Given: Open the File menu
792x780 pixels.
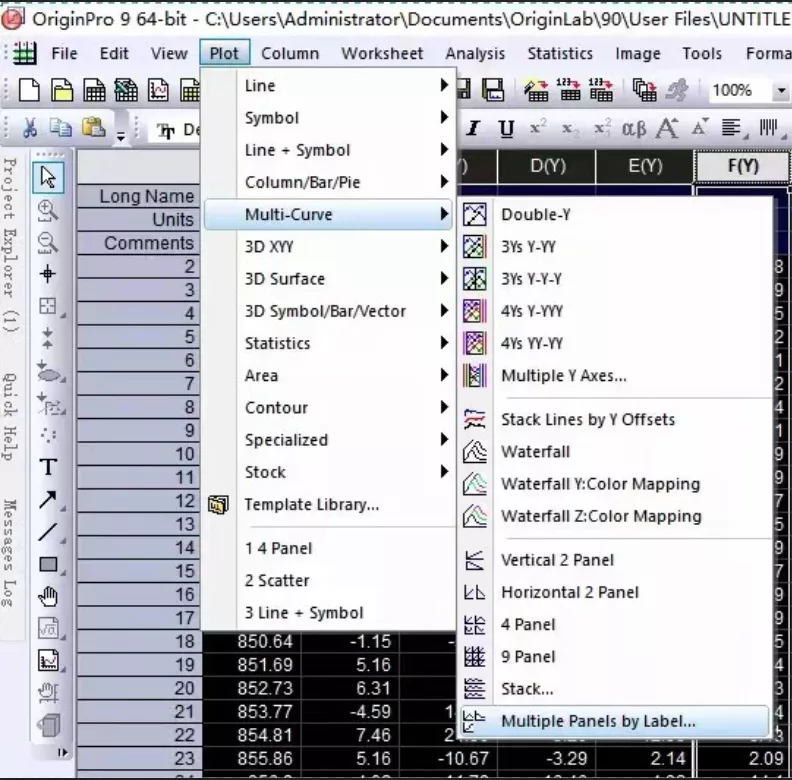Looking at the screenshot, I should [64, 54].
